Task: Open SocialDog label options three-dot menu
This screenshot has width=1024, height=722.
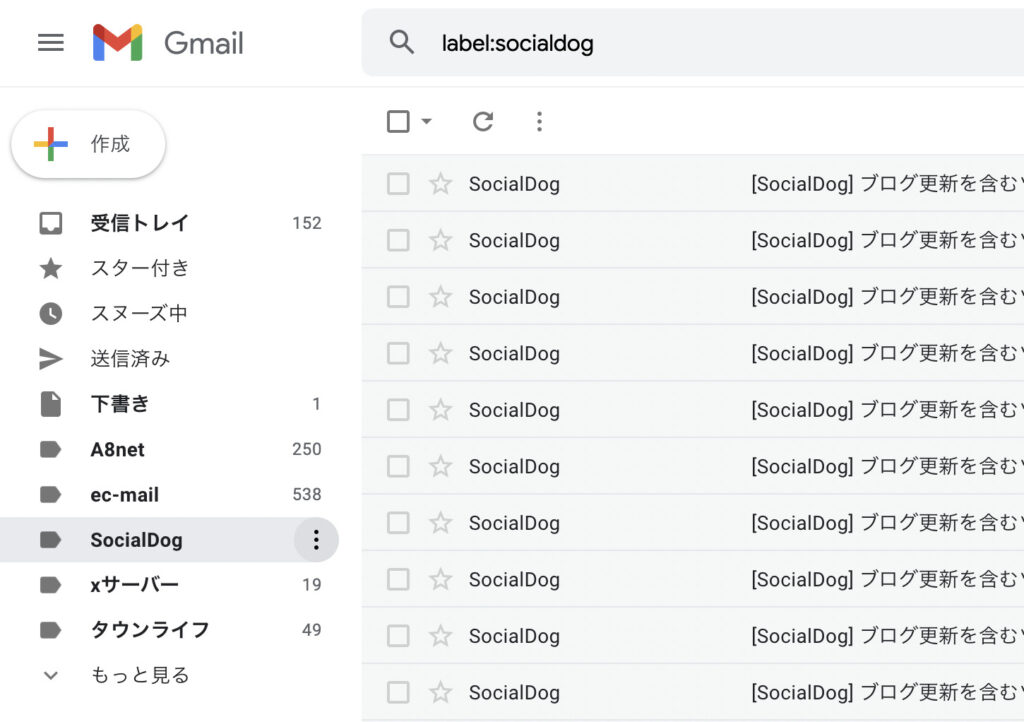Action: coord(316,540)
